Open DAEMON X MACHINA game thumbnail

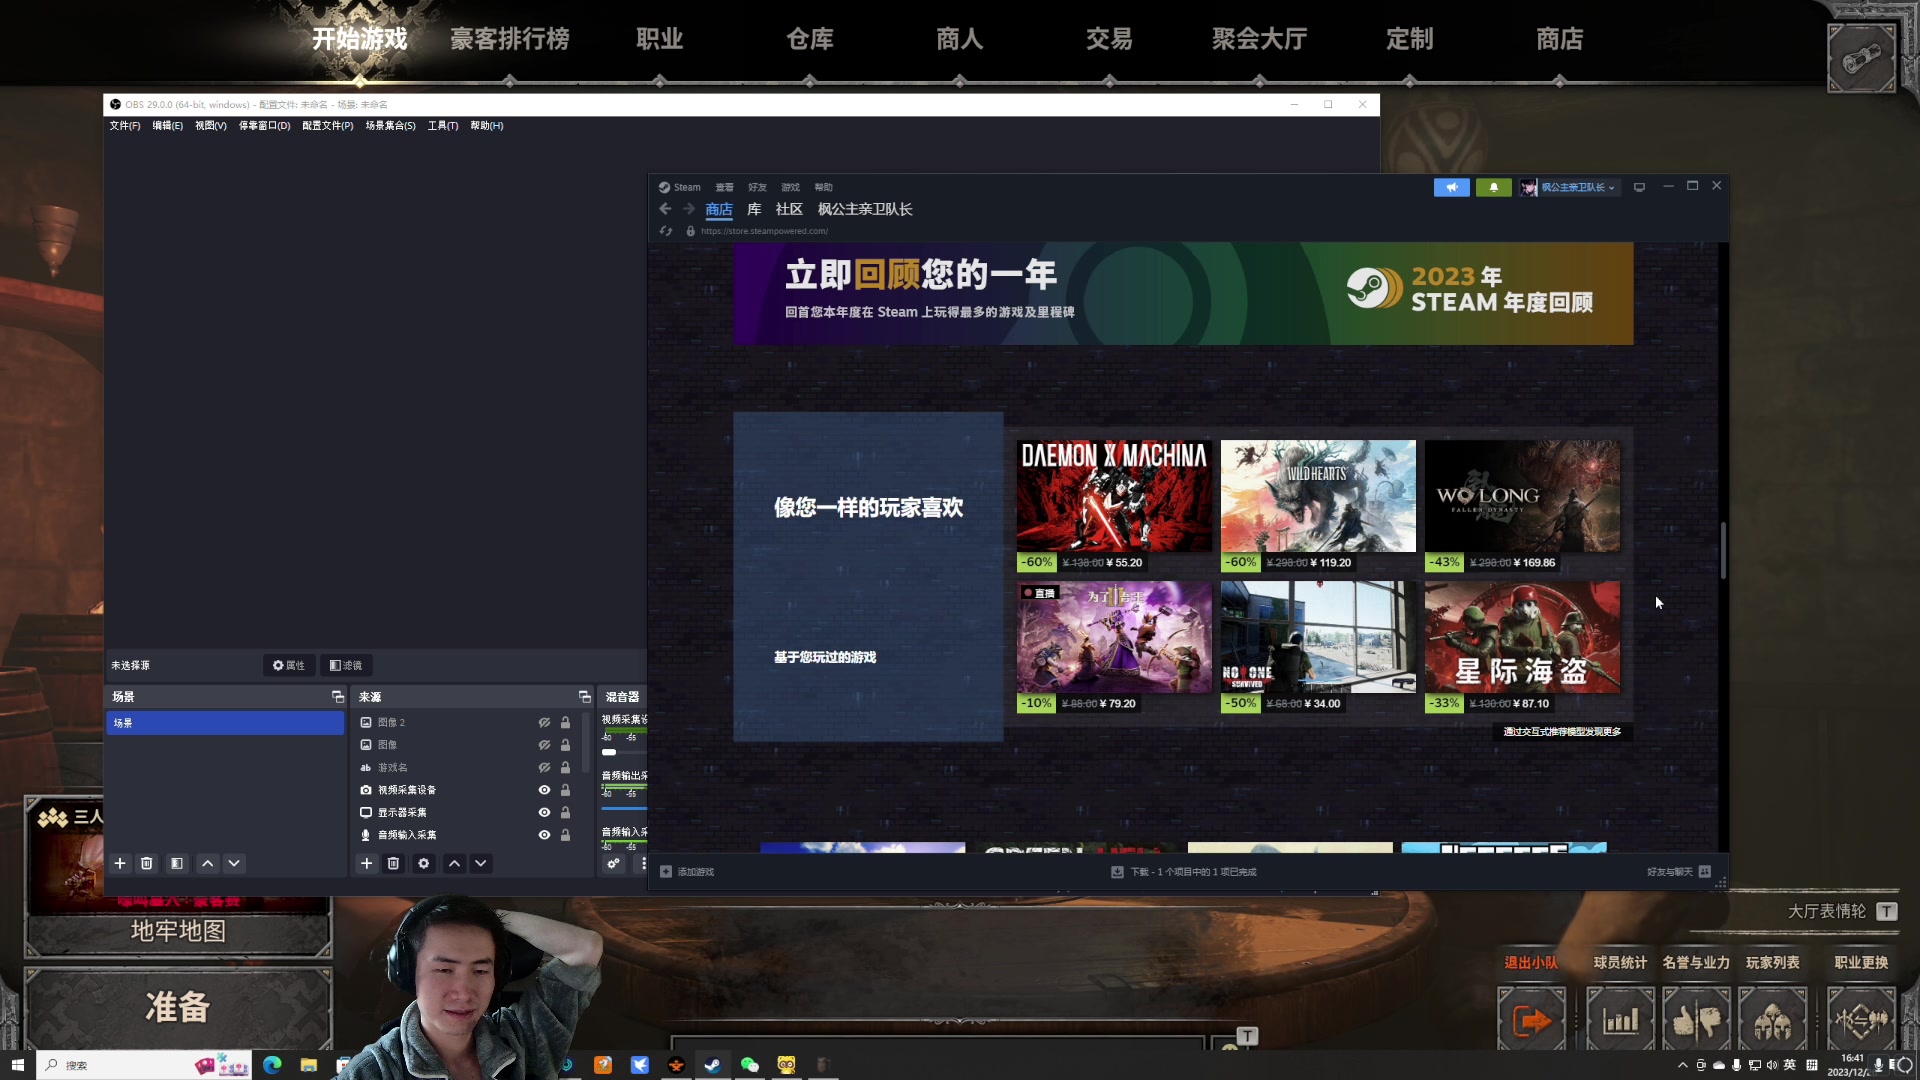(x=1114, y=496)
